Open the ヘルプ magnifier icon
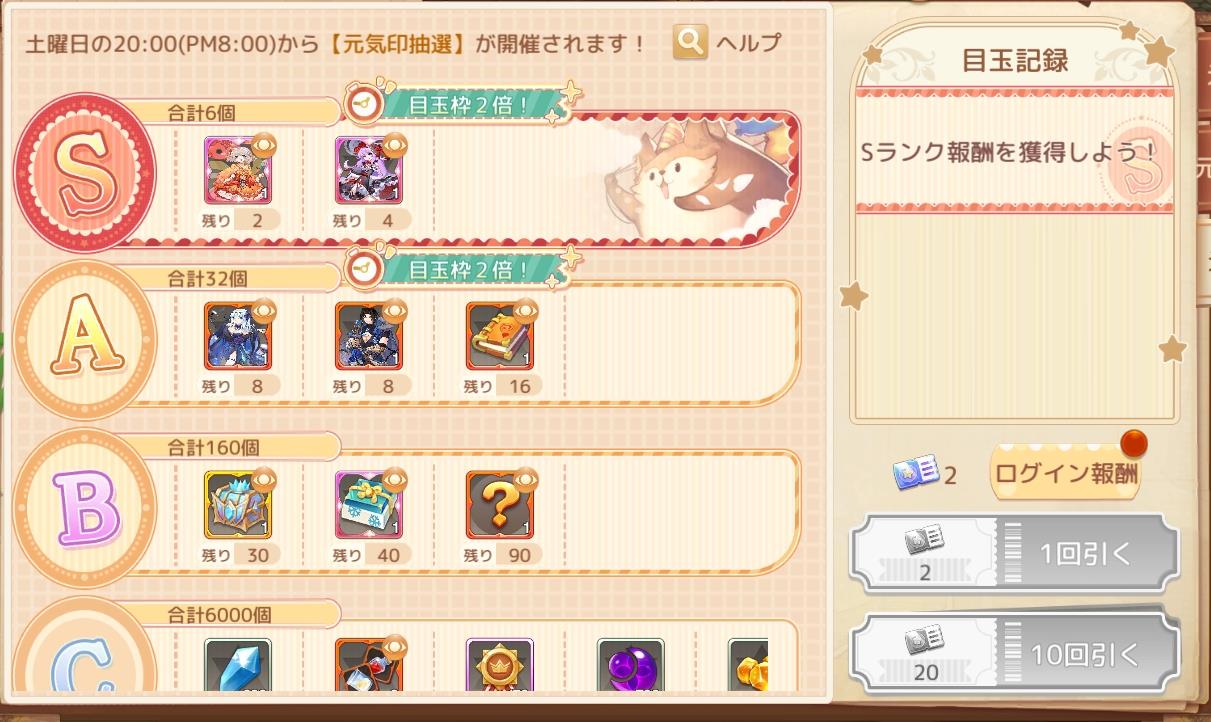Screen dimensions: 1211x722 (690, 42)
